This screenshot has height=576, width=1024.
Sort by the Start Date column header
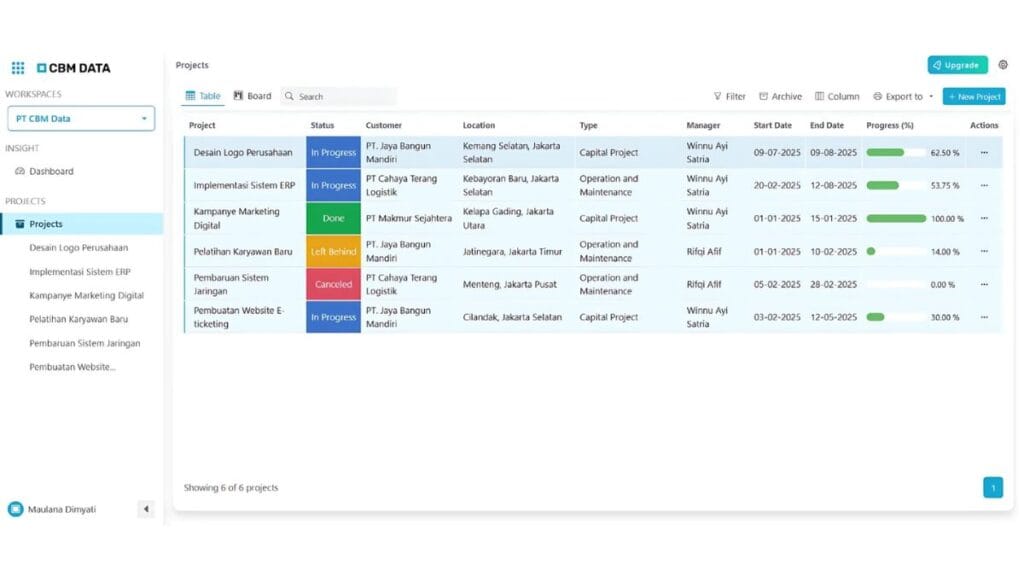[x=773, y=125]
